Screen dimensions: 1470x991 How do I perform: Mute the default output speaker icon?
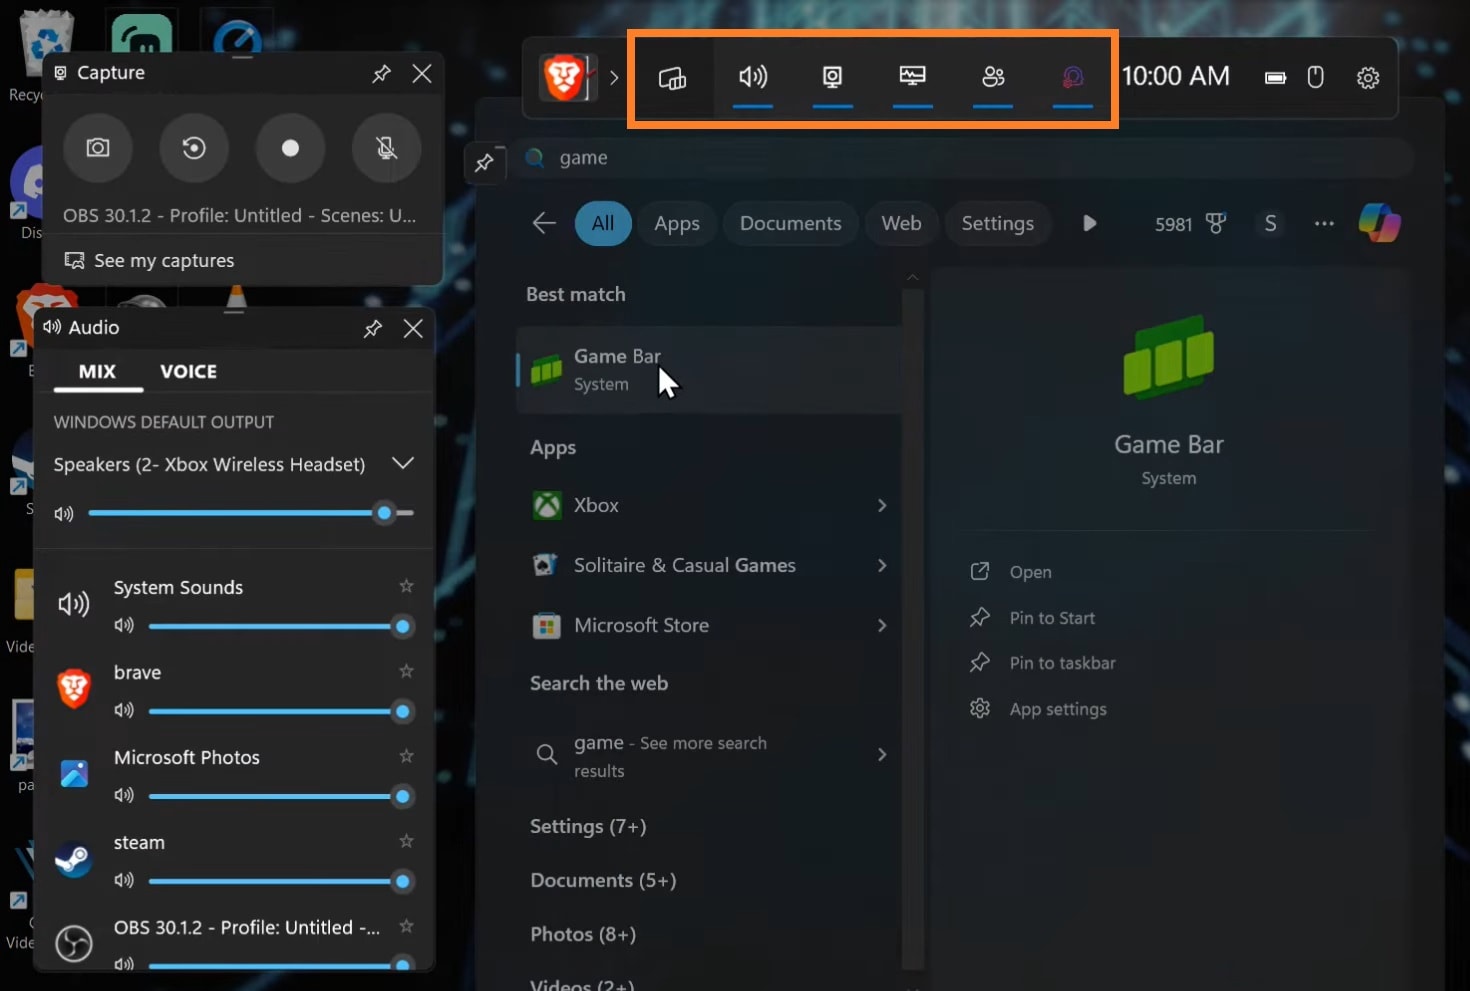[x=64, y=514]
